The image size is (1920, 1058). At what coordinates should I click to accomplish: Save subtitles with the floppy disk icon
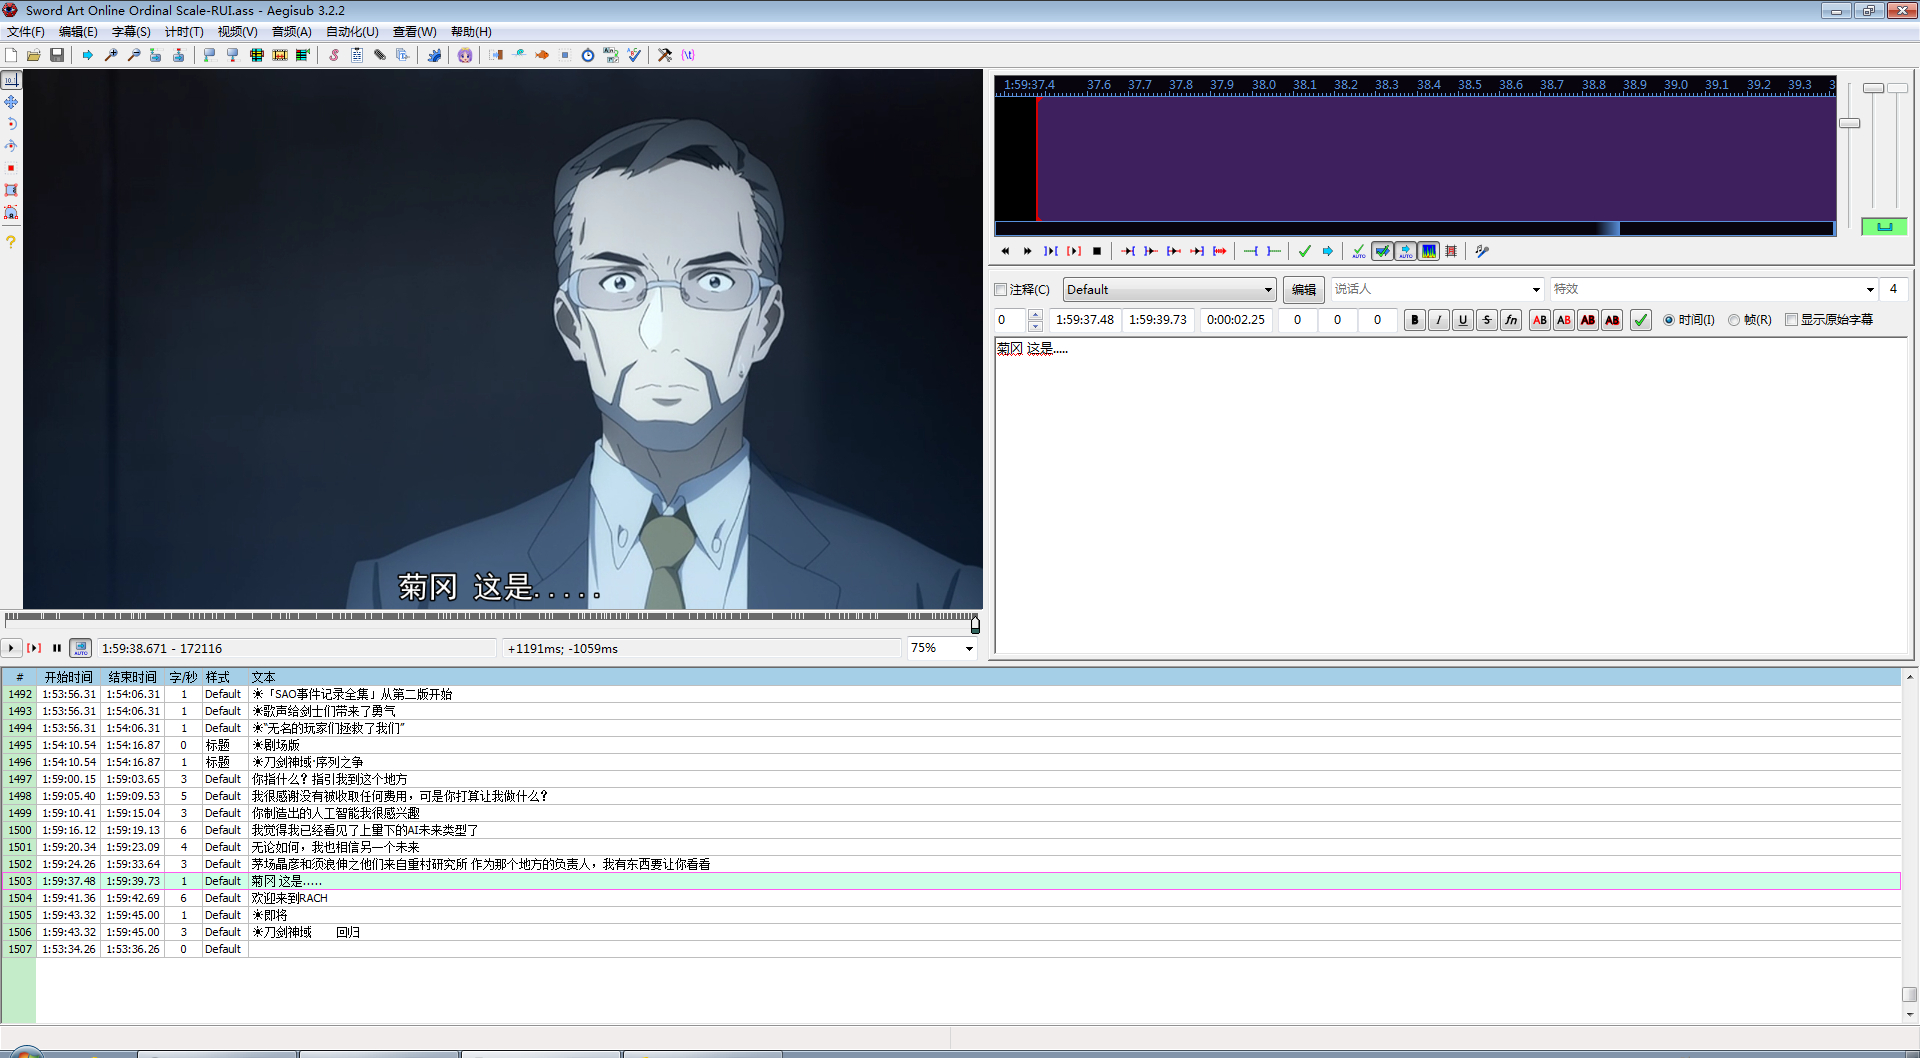coord(57,55)
